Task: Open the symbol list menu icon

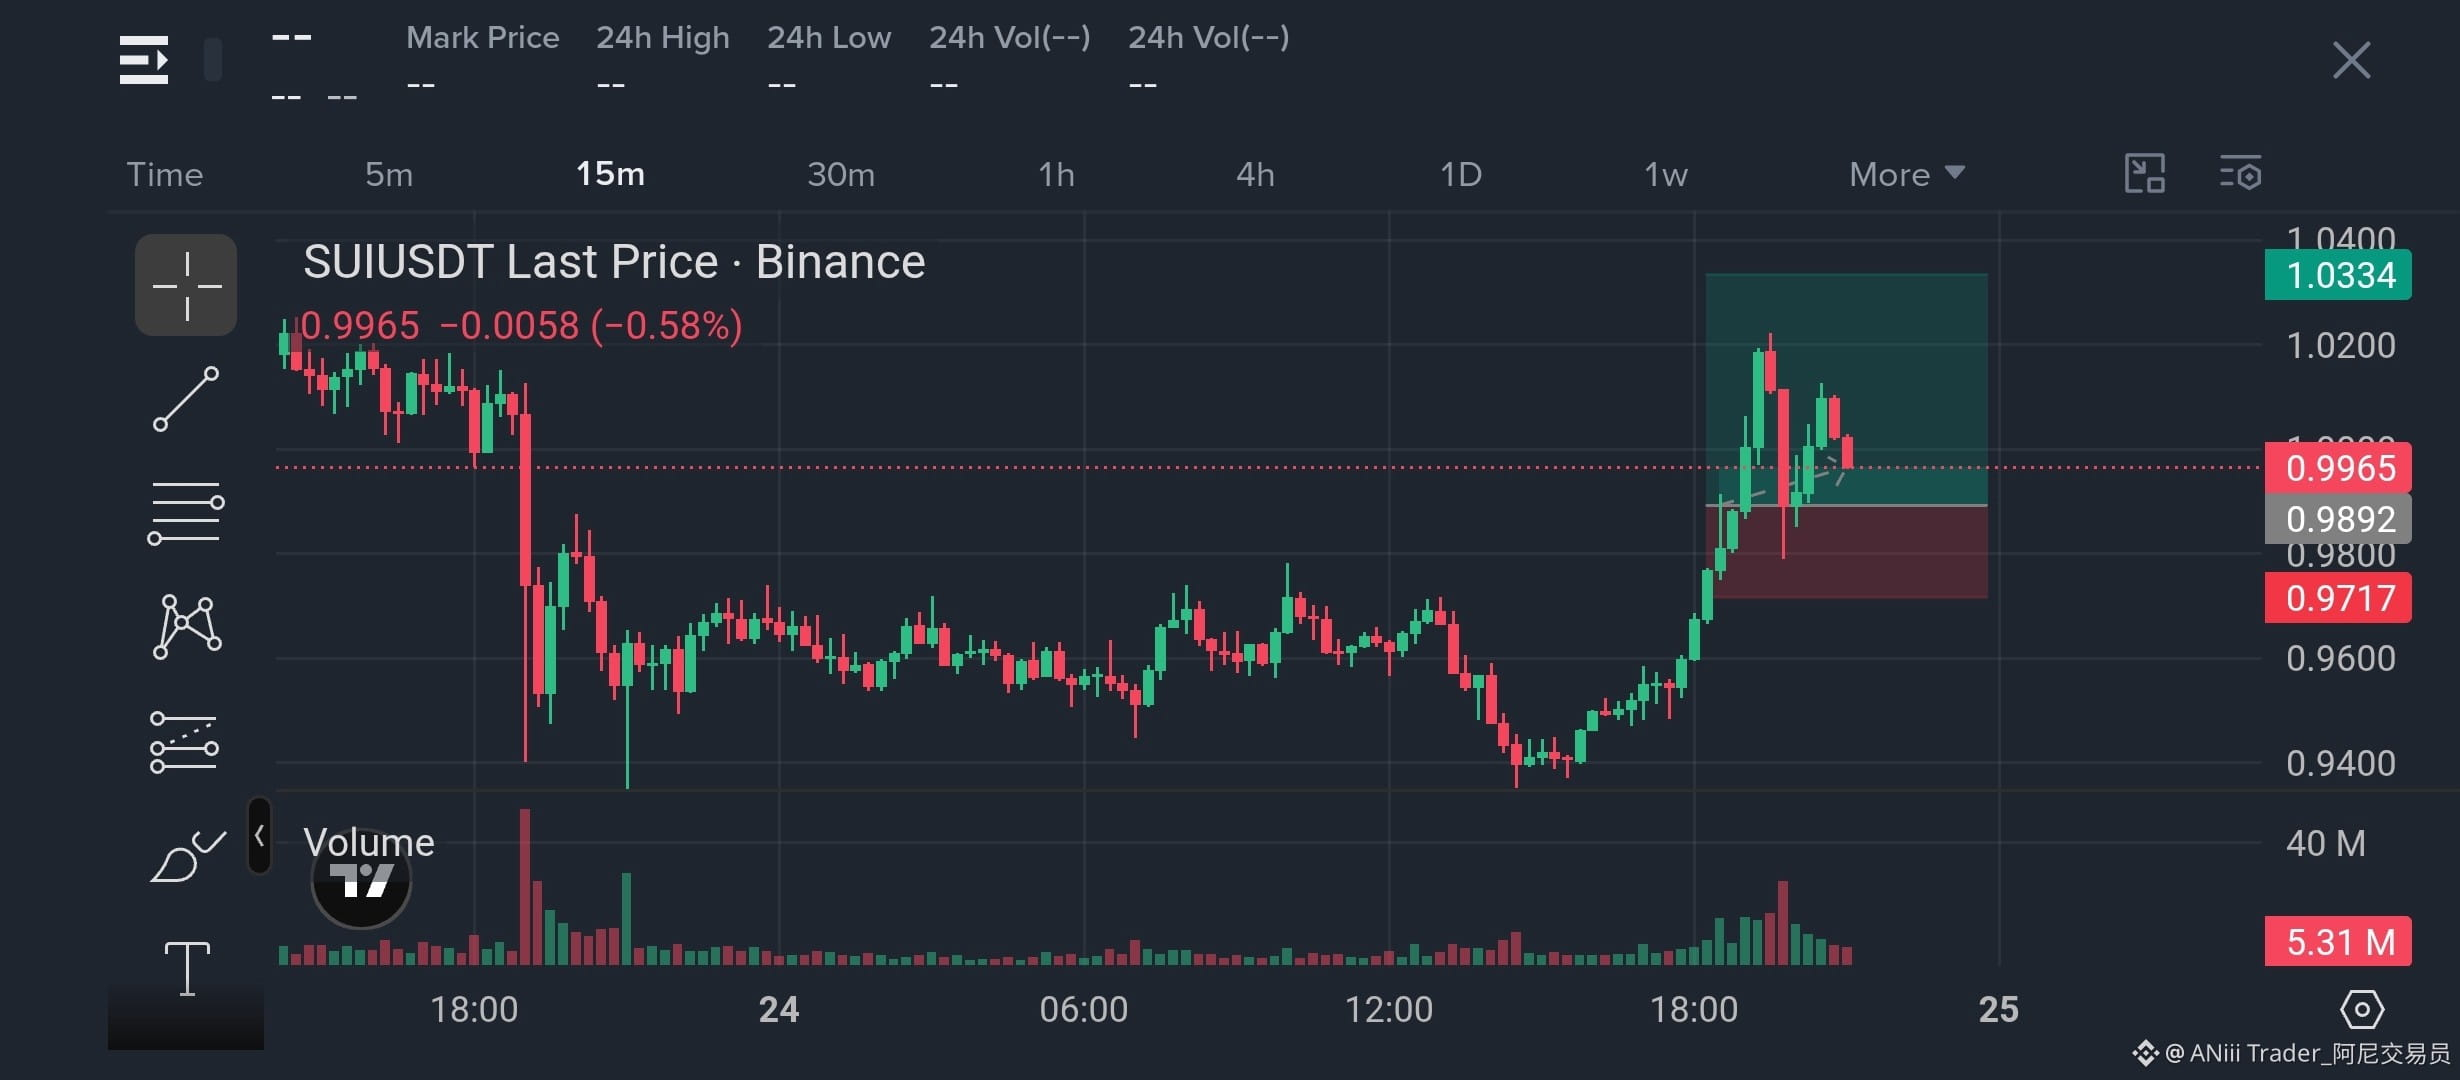Action: coord(144,60)
